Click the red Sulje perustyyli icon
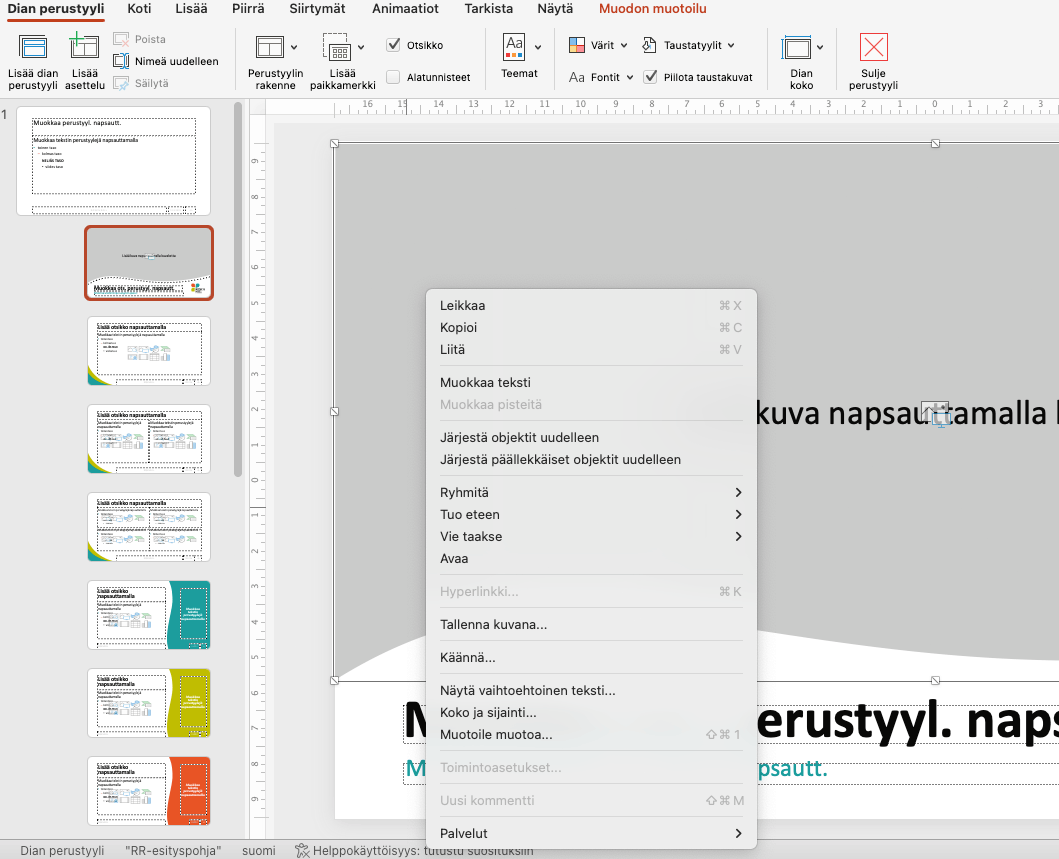 (873, 47)
